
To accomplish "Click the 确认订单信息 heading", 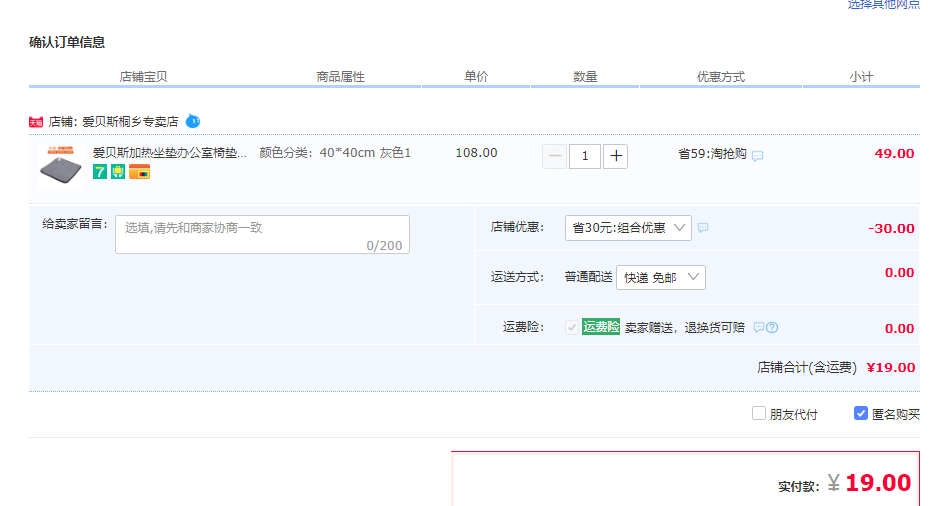I will tap(67, 42).
